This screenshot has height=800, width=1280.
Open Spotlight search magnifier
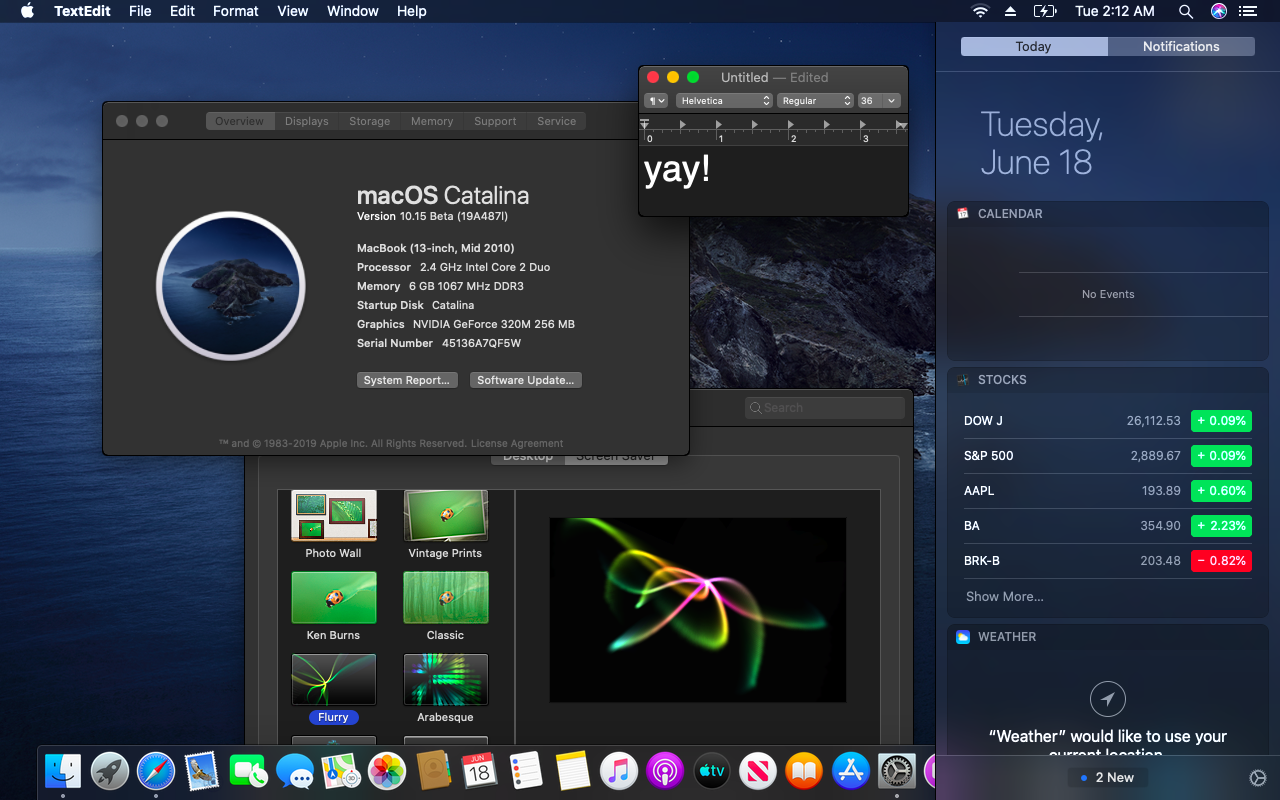(x=1186, y=11)
